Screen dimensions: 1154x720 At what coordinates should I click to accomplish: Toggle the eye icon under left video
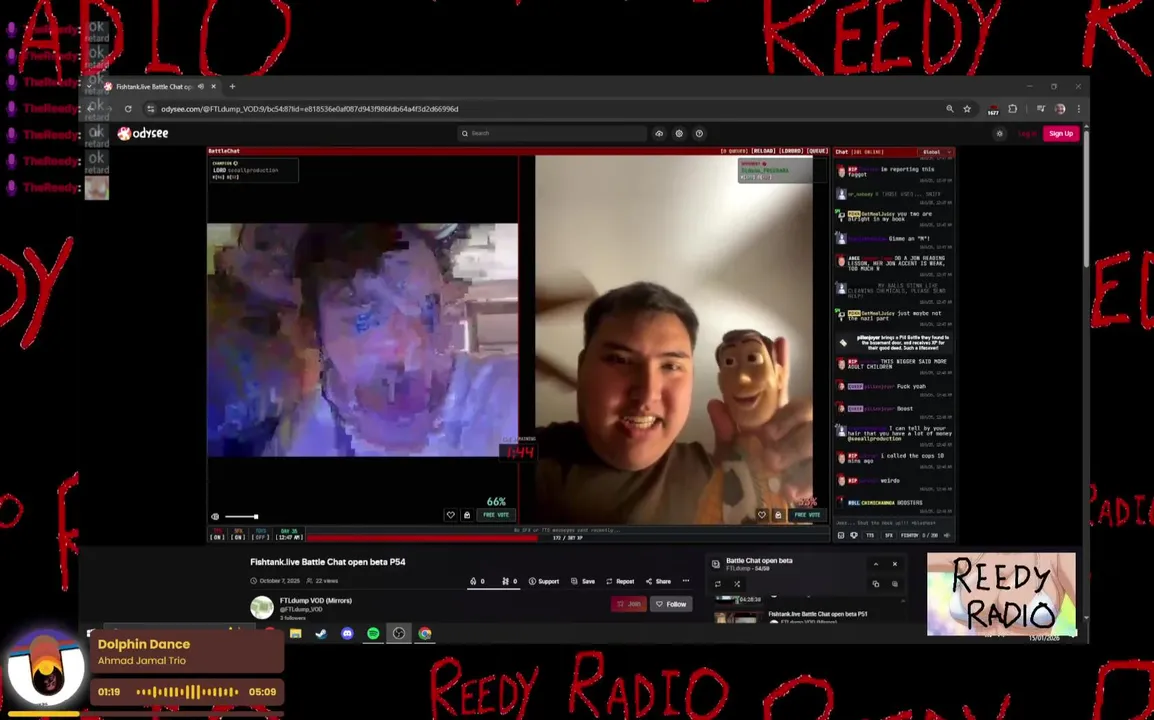click(215, 516)
